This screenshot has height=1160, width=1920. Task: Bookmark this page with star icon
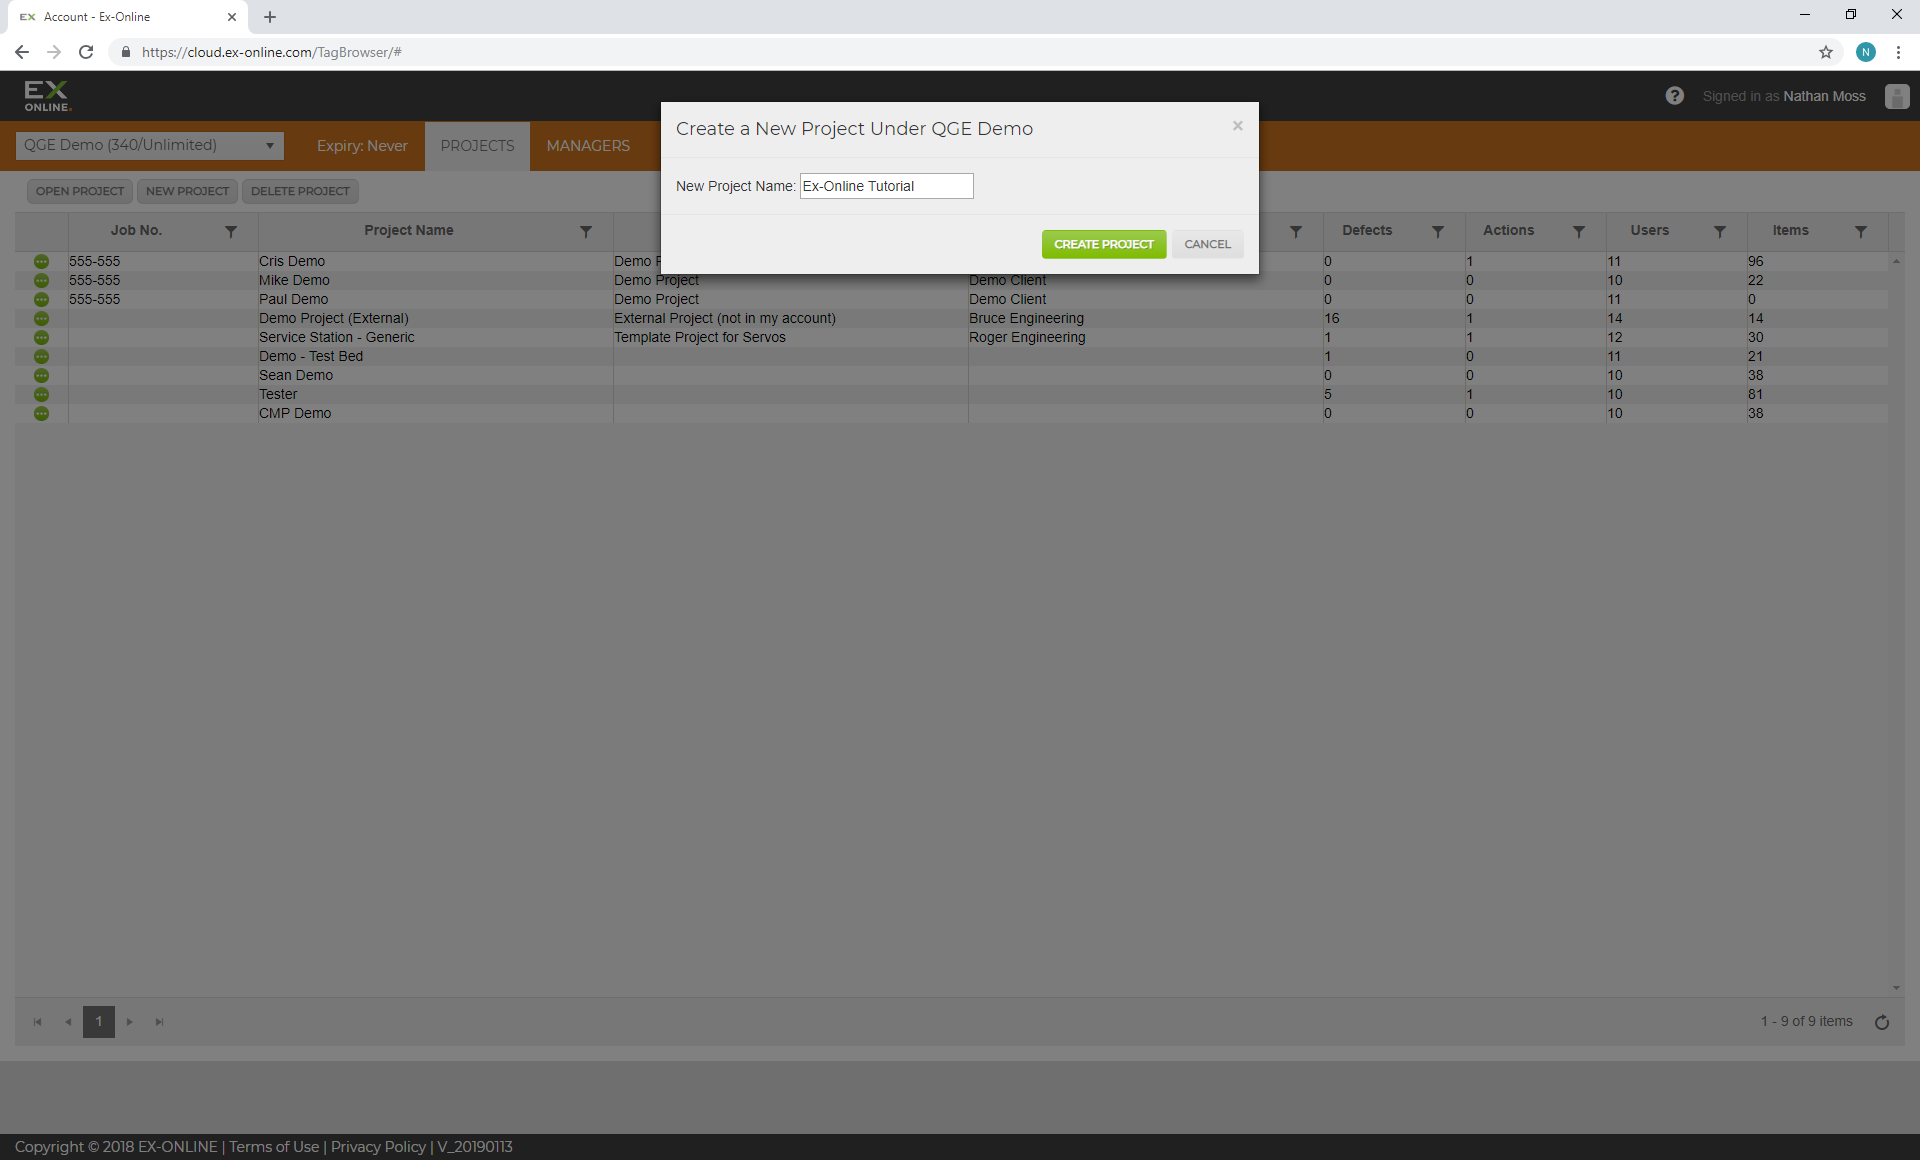(x=1826, y=52)
